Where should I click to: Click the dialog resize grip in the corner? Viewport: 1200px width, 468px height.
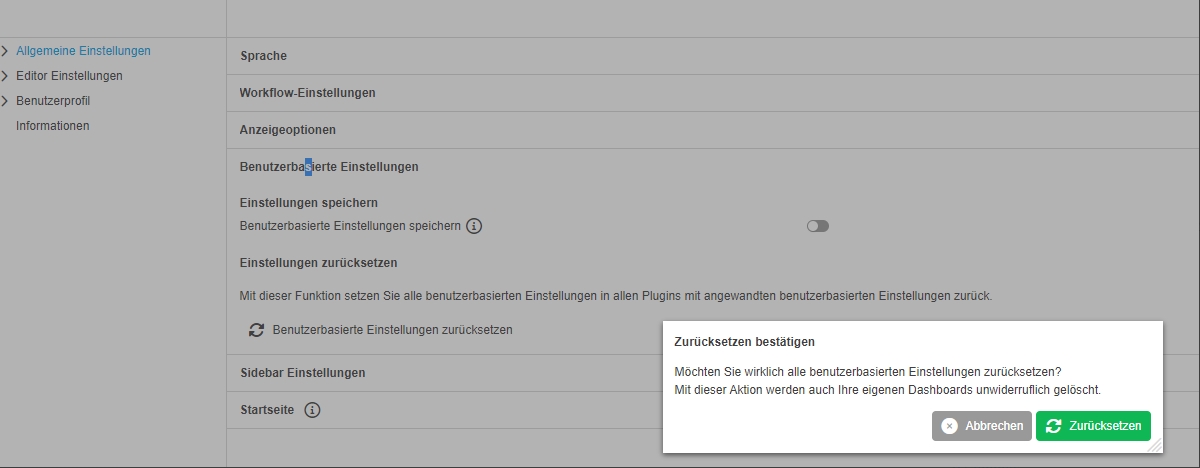1155,445
